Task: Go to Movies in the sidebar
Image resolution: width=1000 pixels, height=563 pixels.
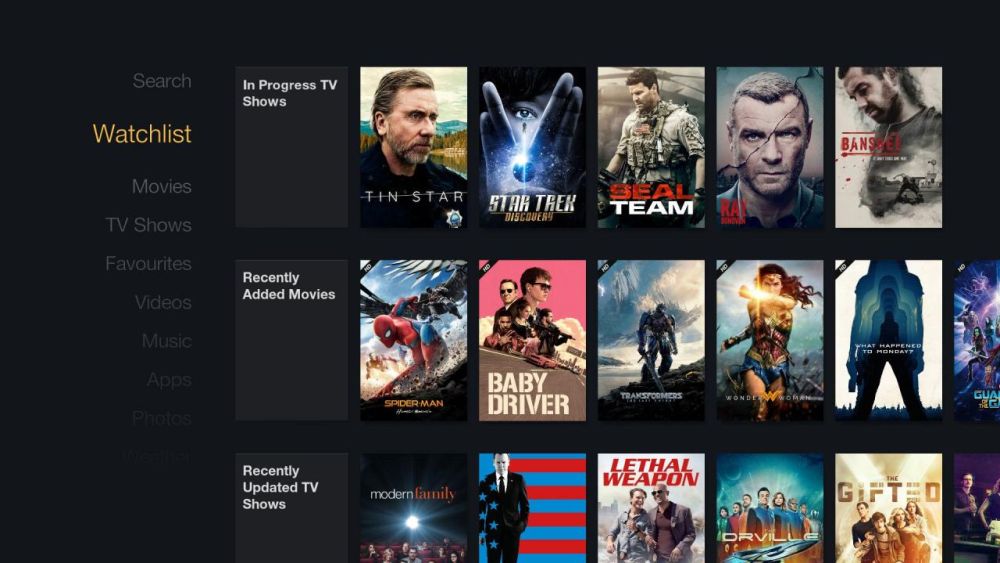Action: pos(161,186)
